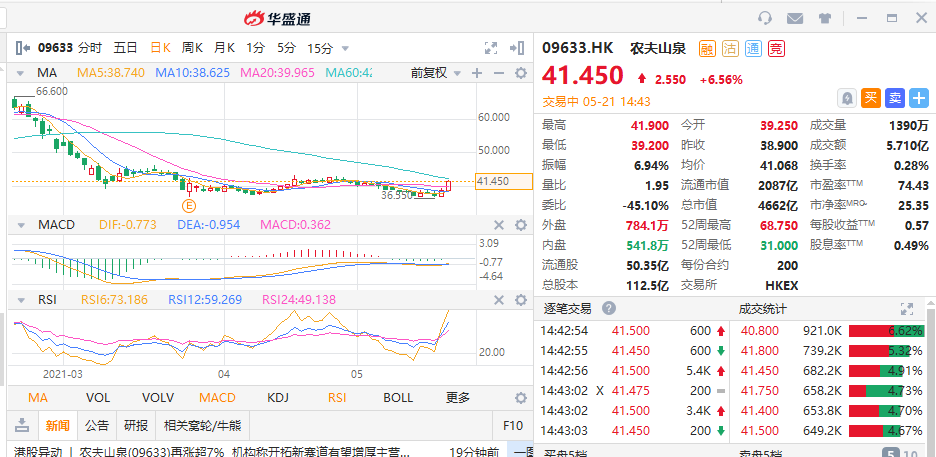Open indicator tab bar settings gear

click(521, 398)
